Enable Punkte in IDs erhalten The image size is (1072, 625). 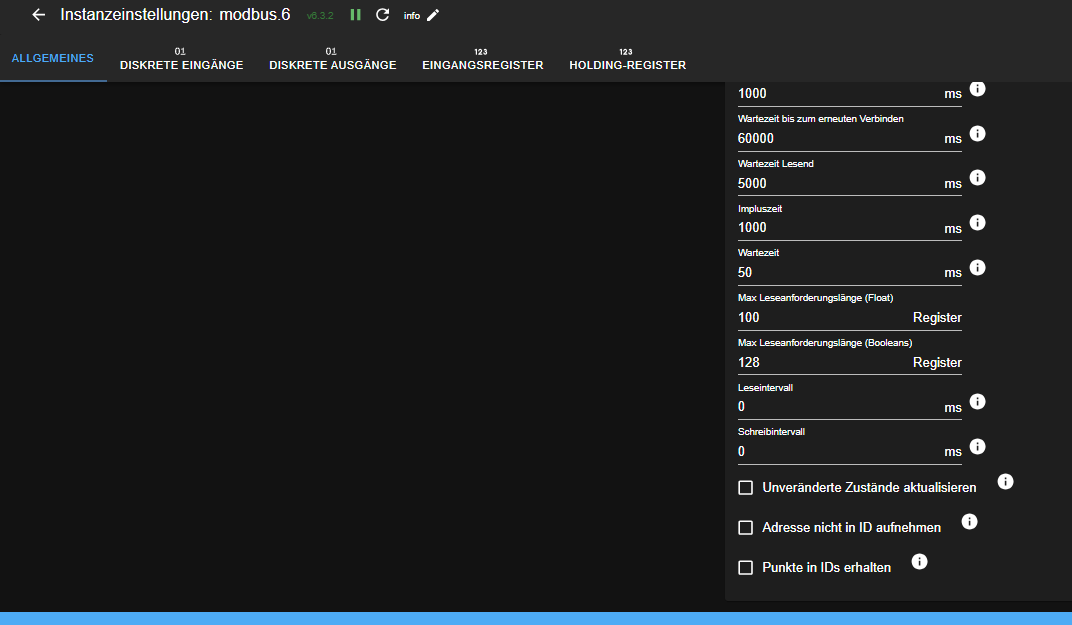pyautogui.click(x=745, y=567)
